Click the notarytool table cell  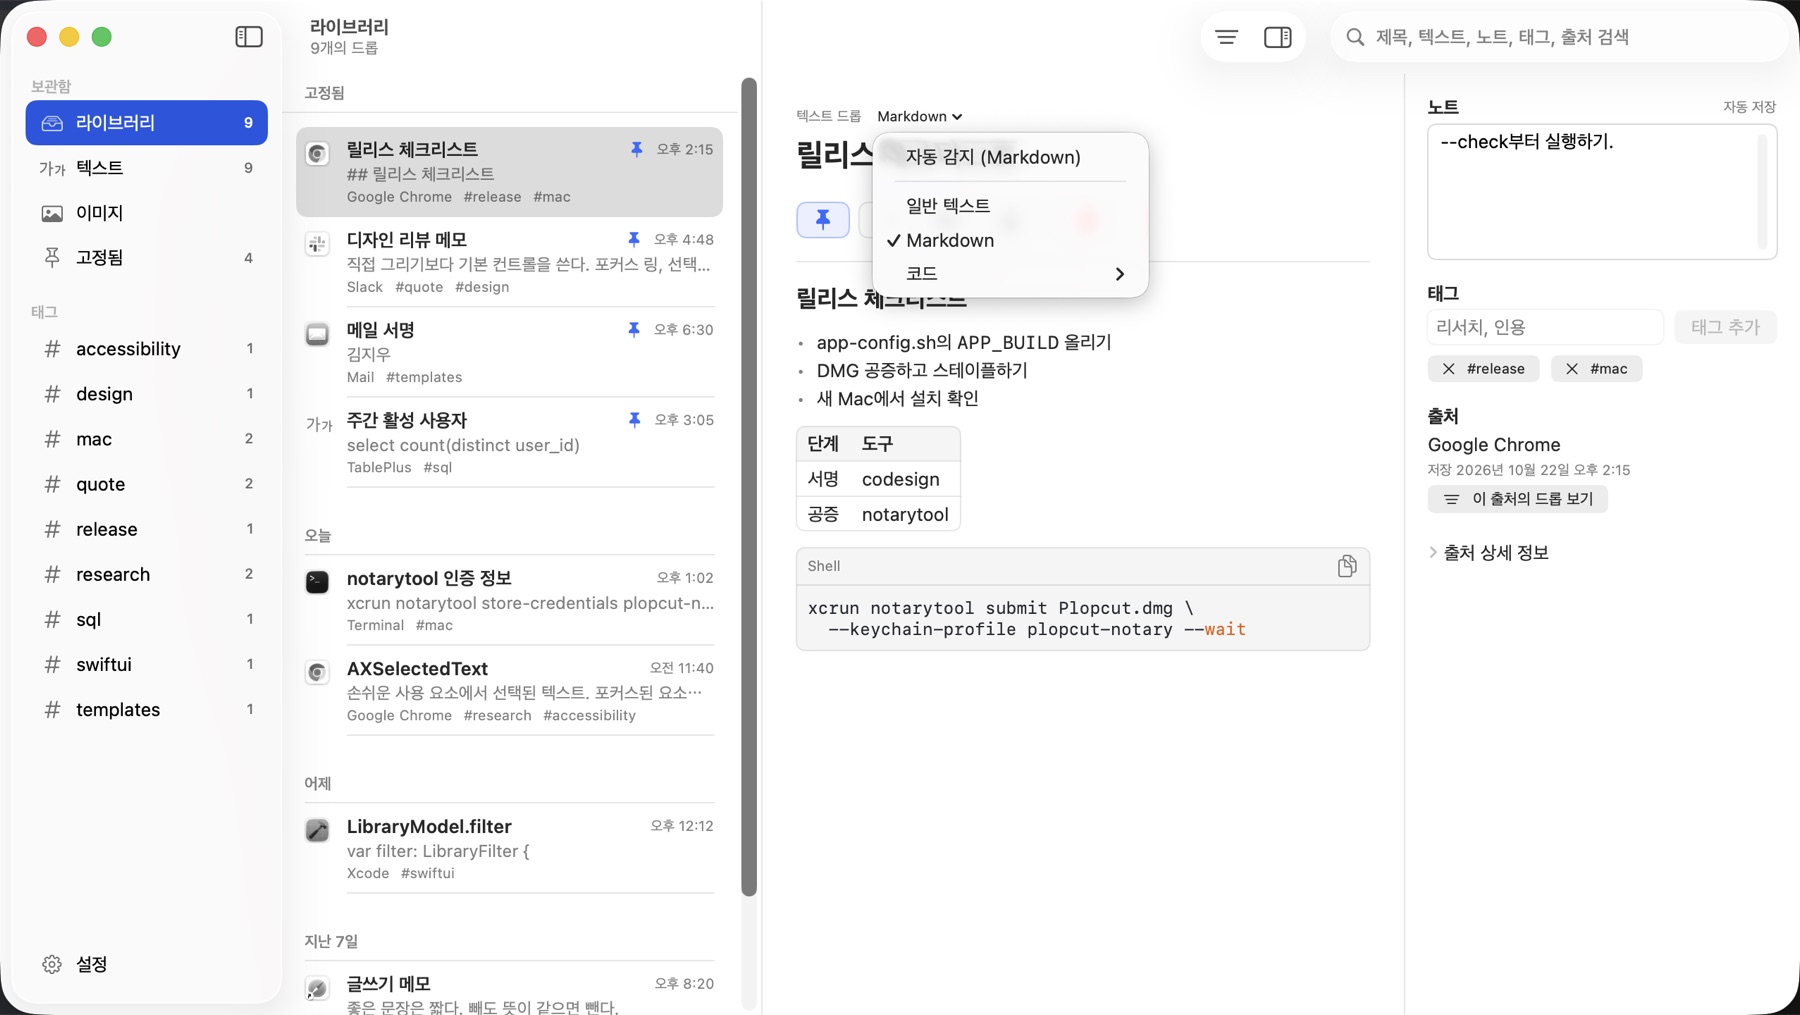pyautogui.click(x=905, y=514)
